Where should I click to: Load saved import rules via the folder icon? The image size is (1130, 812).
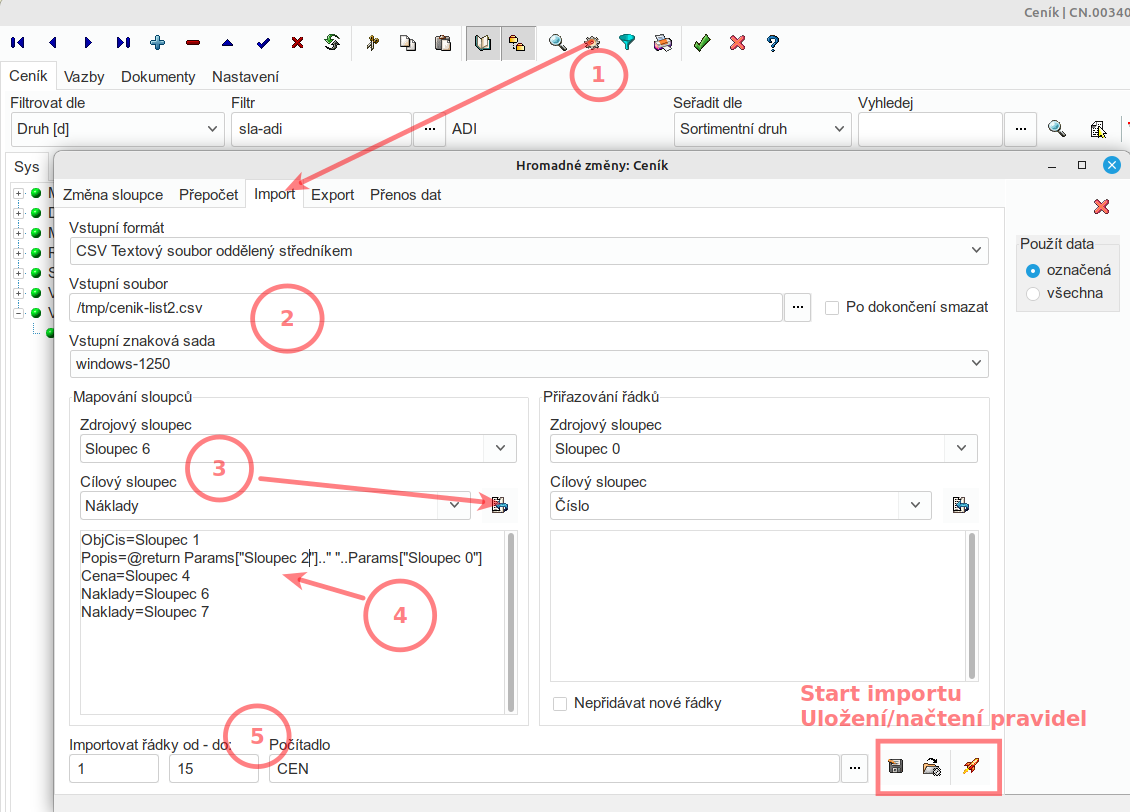(x=932, y=767)
